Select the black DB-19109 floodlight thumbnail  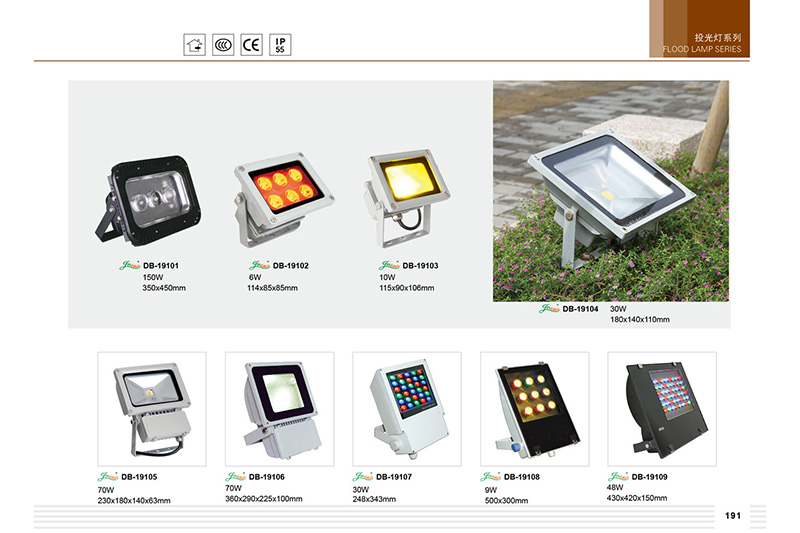tap(662, 409)
